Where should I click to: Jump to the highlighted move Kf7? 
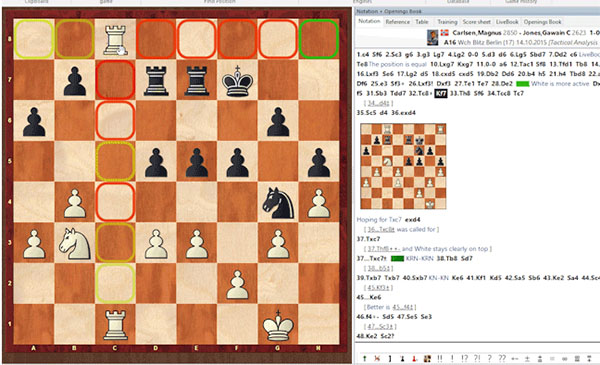(440, 93)
